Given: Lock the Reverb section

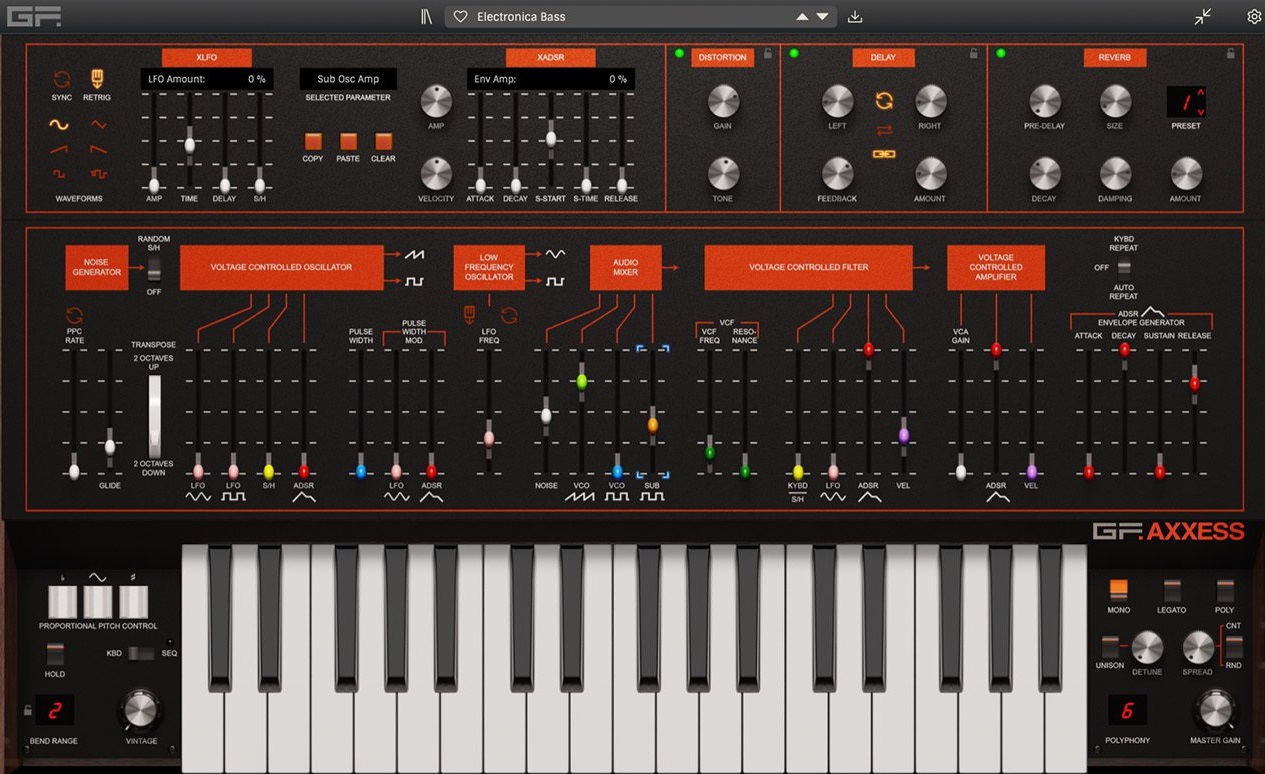Looking at the screenshot, I should tap(1230, 54).
